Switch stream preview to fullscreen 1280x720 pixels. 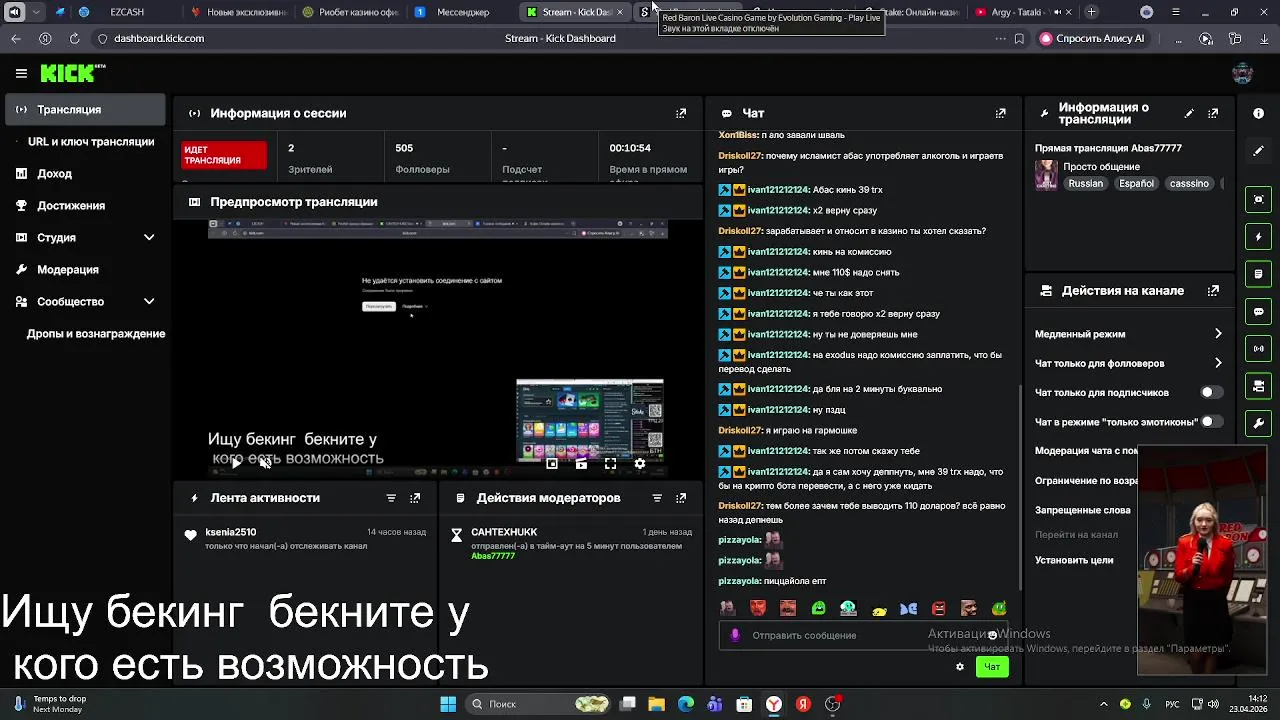[x=610, y=463]
